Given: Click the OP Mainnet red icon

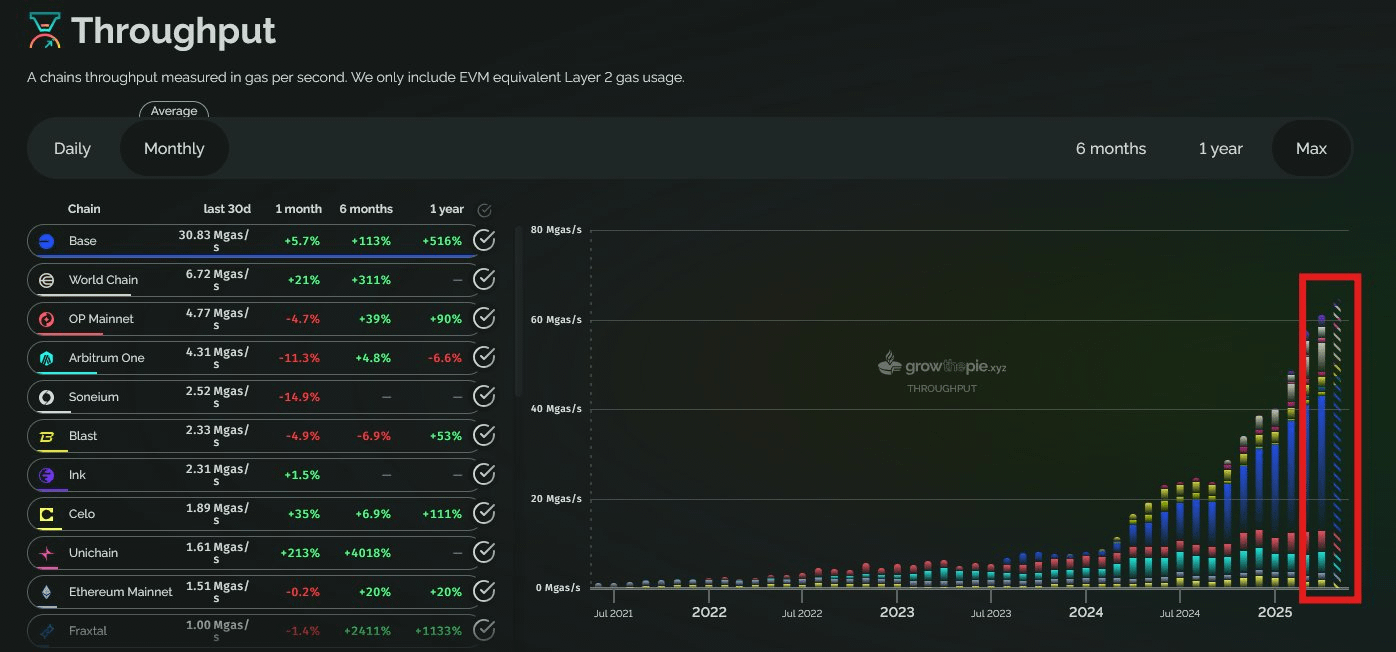Looking at the screenshot, I should tap(46, 319).
